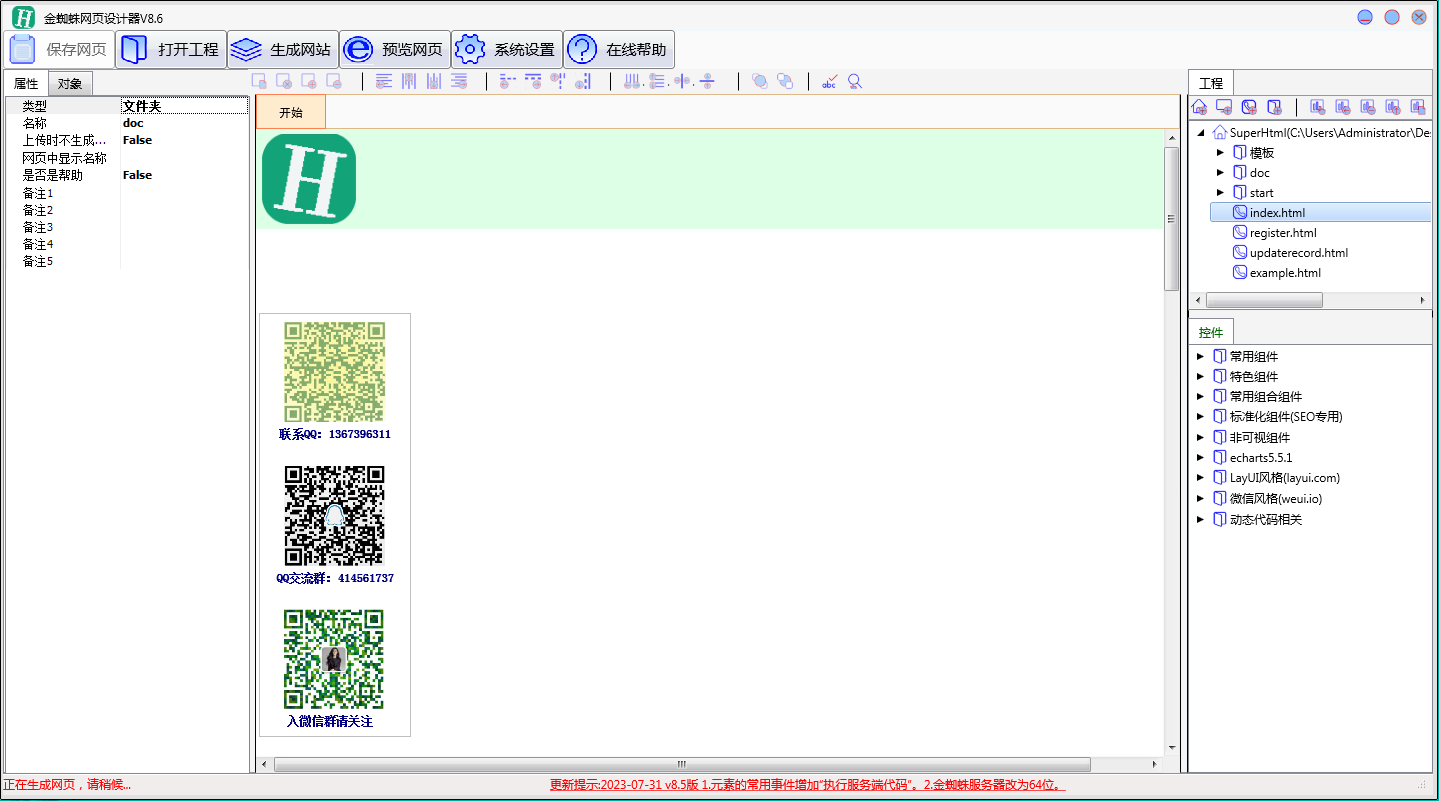The image size is (1439, 801).
Task: Select register.html in the project tree
Action: click(x=1283, y=233)
